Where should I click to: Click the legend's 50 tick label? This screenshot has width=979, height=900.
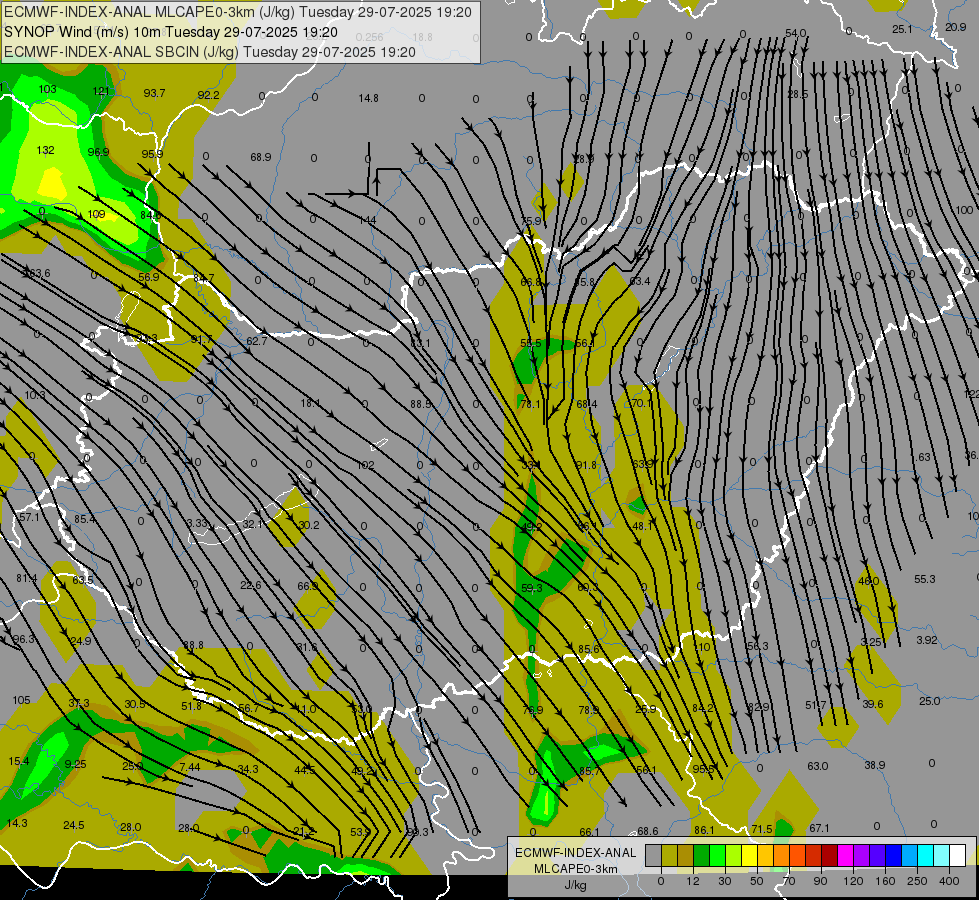(x=757, y=881)
